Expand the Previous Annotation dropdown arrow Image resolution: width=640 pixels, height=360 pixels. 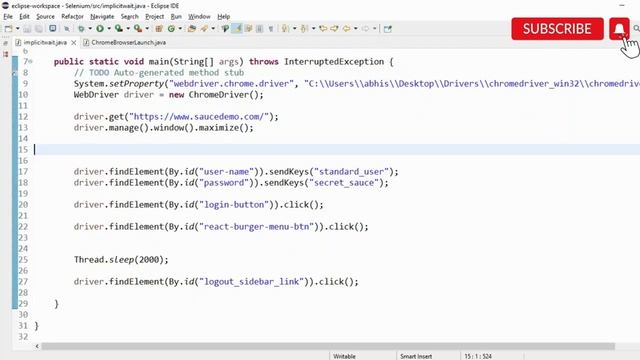point(313,29)
